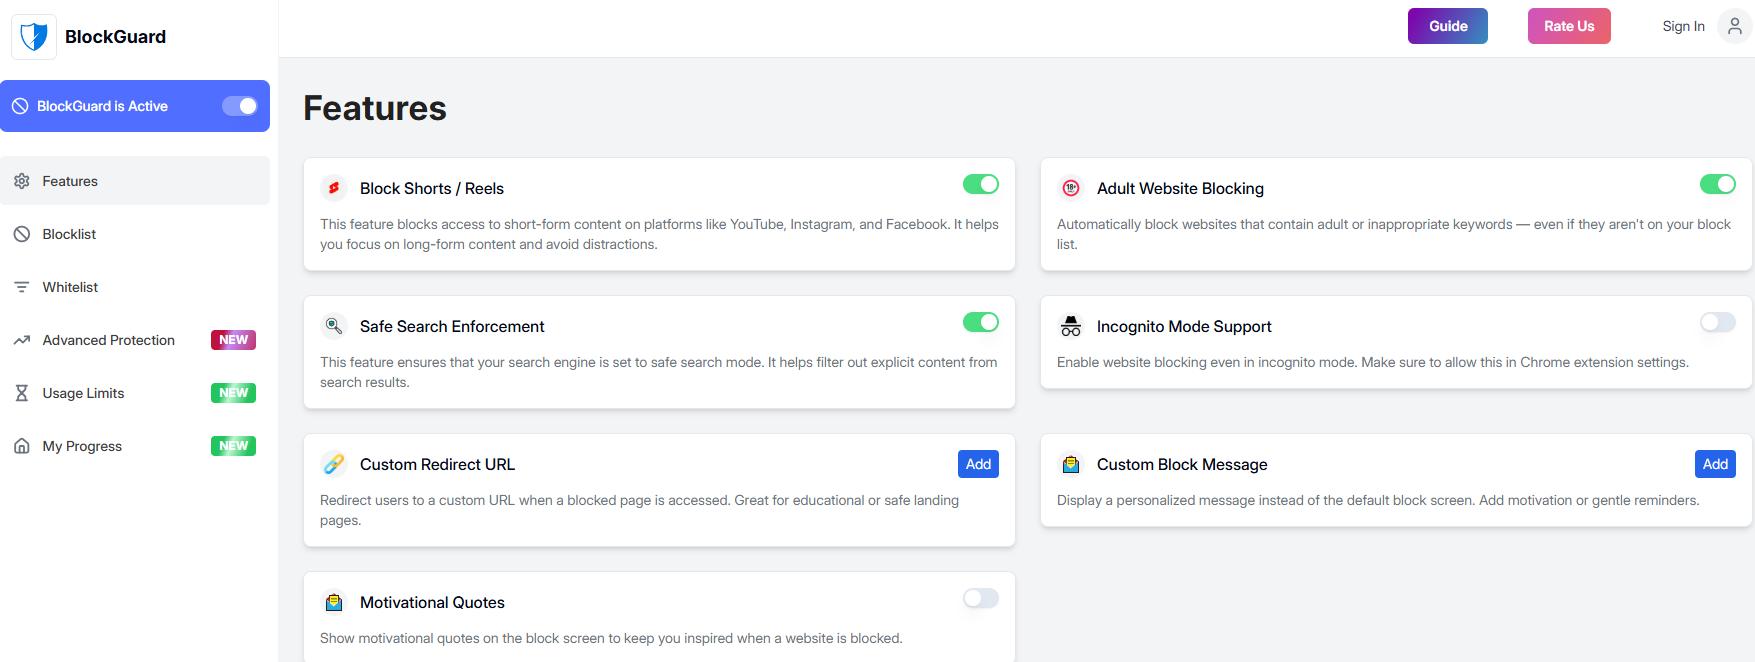
Task: Click the Custom Block Message title
Action: click(1182, 464)
